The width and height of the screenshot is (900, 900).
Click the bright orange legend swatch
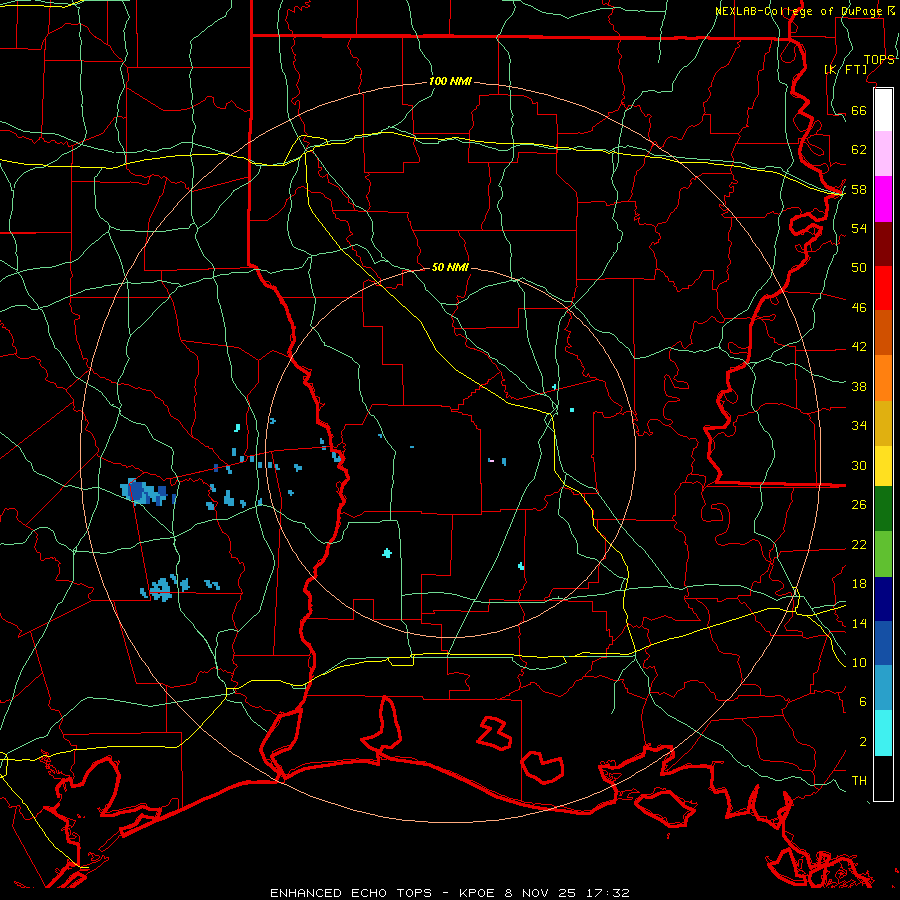coord(883,378)
